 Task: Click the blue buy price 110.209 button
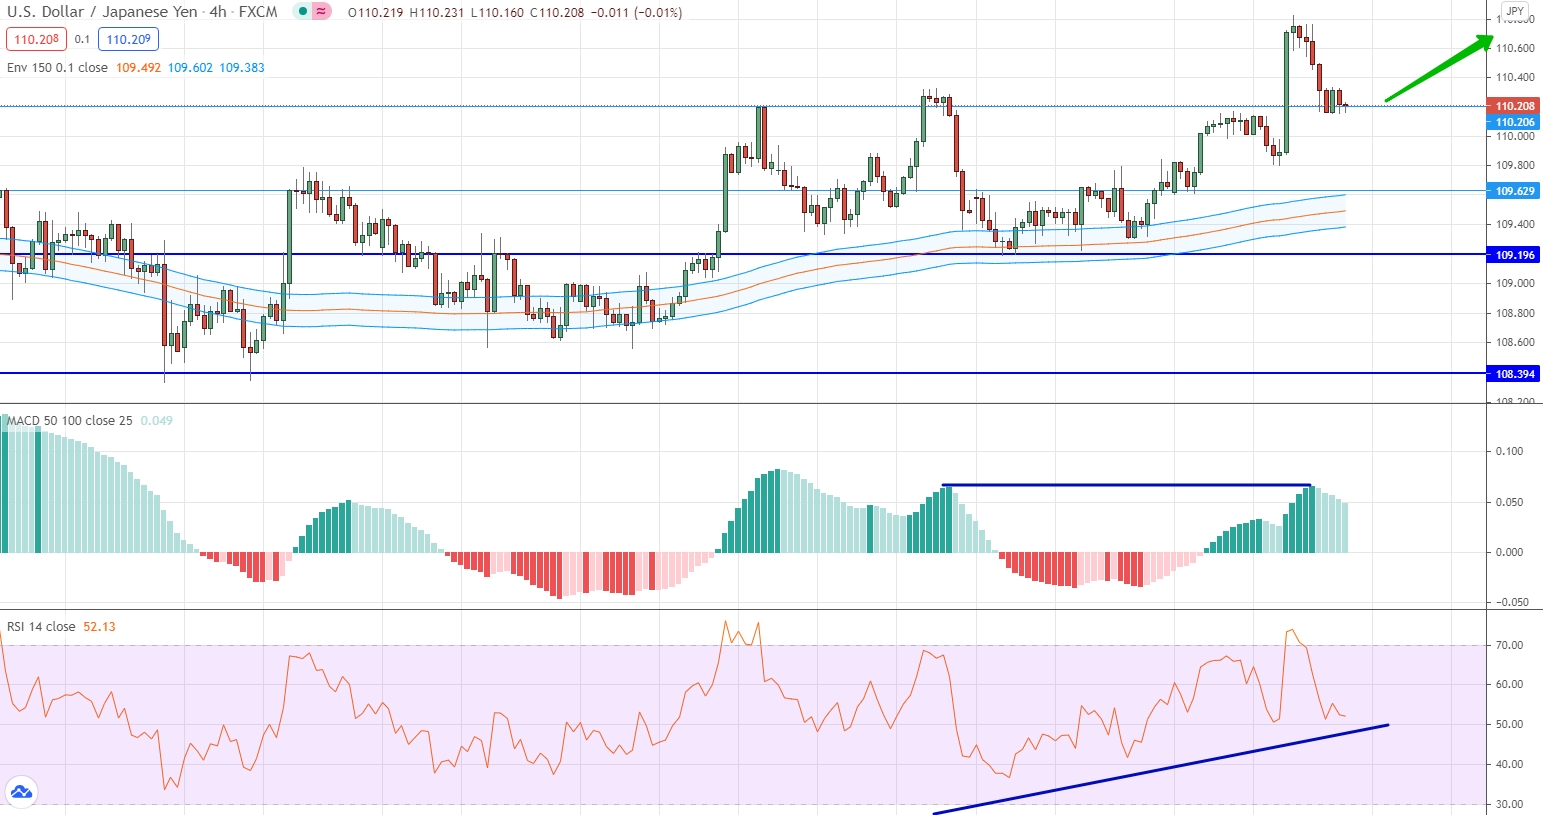point(129,40)
